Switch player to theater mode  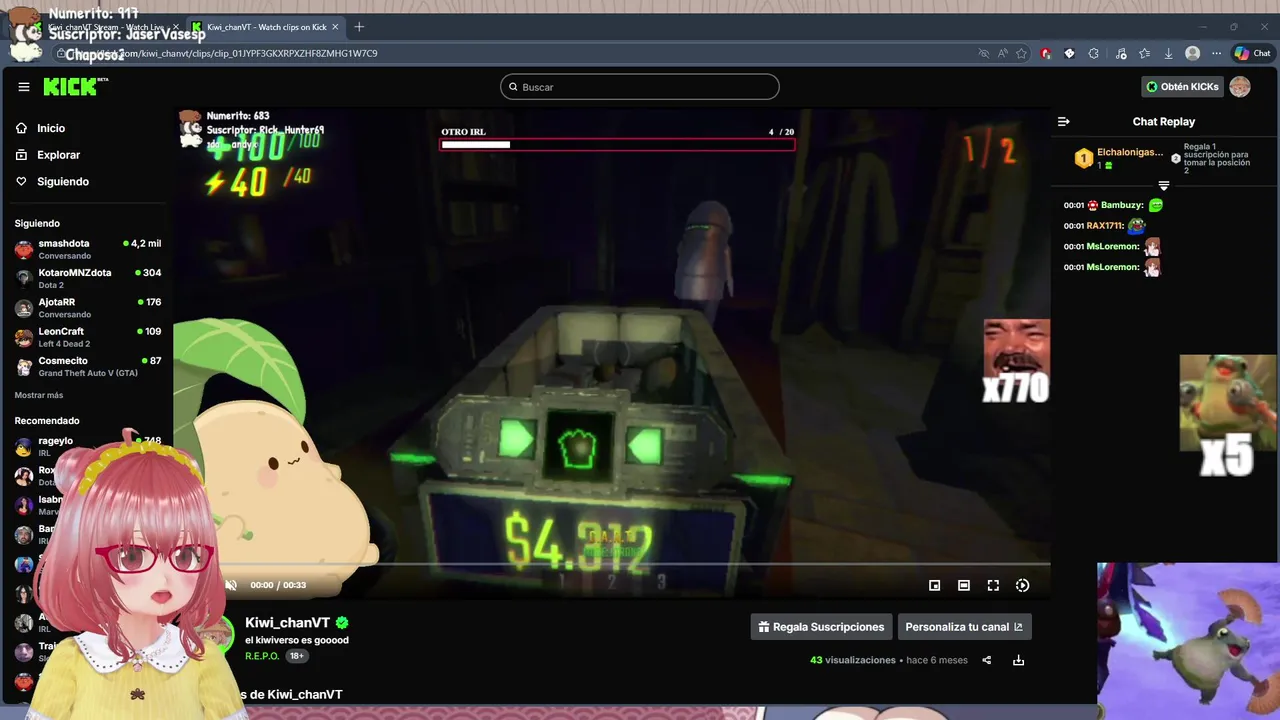point(964,586)
